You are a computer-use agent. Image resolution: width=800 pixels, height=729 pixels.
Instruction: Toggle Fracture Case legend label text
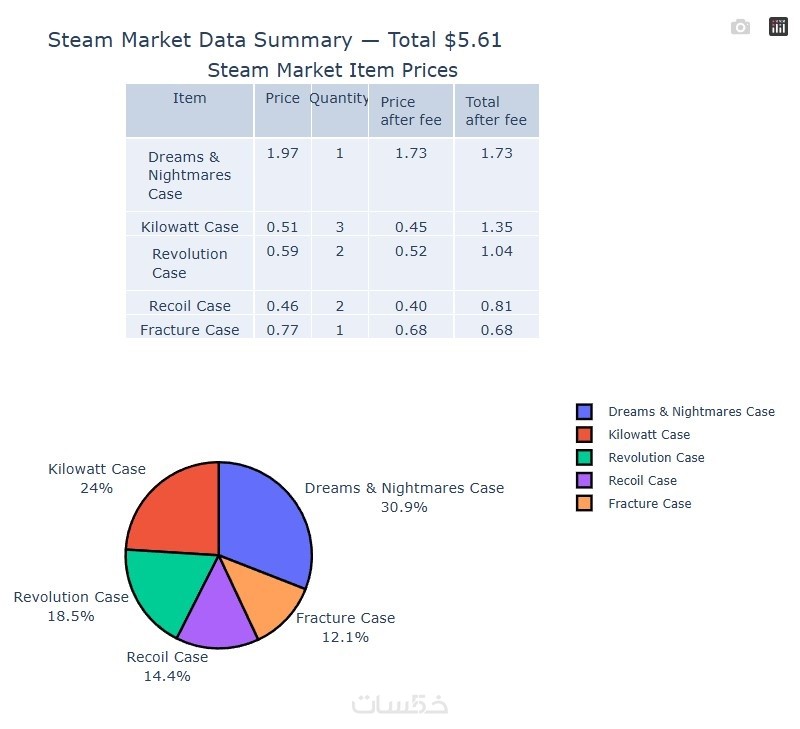click(649, 504)
